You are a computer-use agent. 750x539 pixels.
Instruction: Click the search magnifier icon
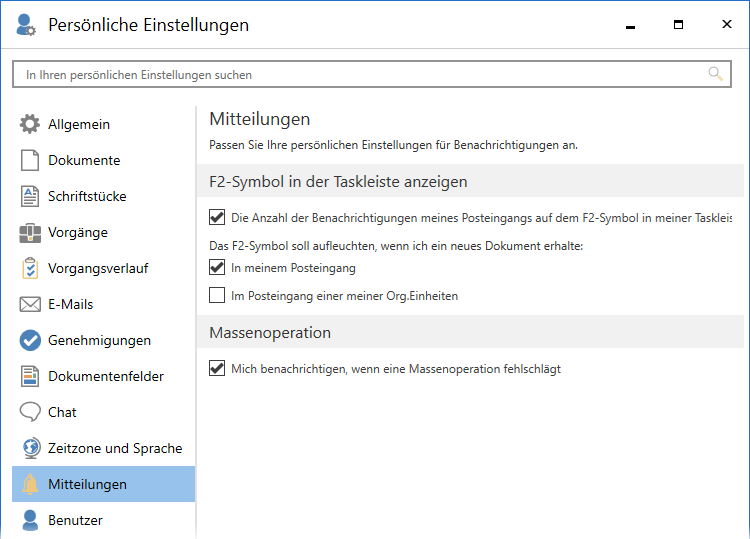[x=715, y=74]
